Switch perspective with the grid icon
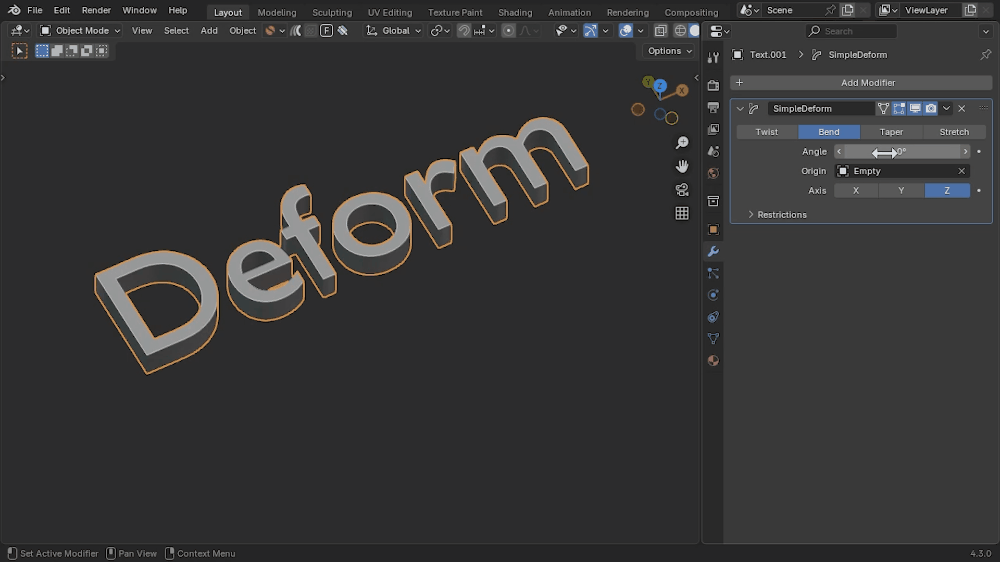This screenshot has height=562, width=1000. [x=682, y=213]
